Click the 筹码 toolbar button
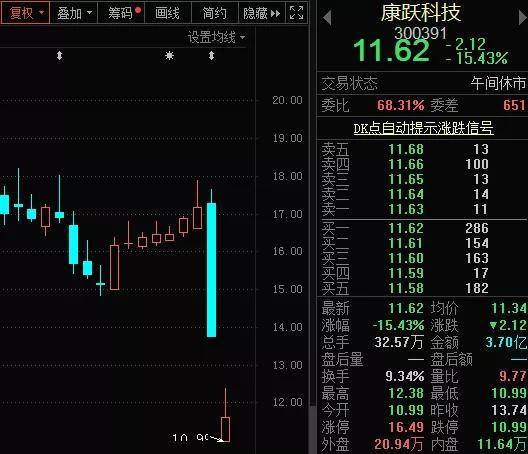The image size is (528, 454). point(121,13)
